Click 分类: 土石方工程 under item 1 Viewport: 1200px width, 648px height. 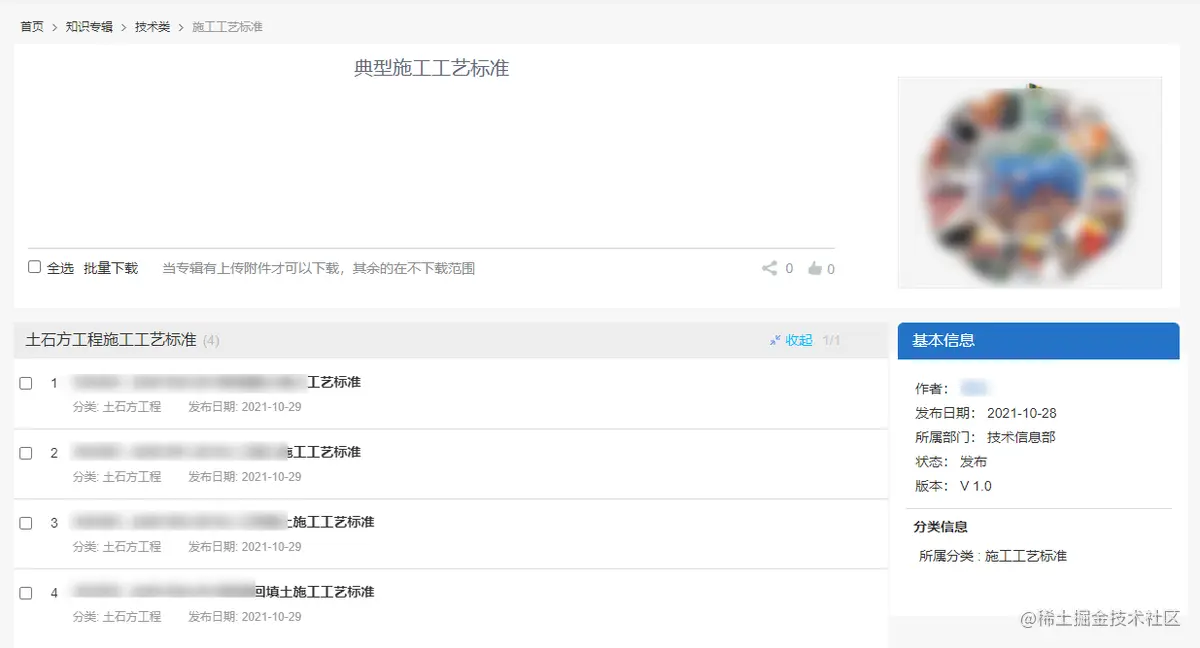[x=117, y=407]
